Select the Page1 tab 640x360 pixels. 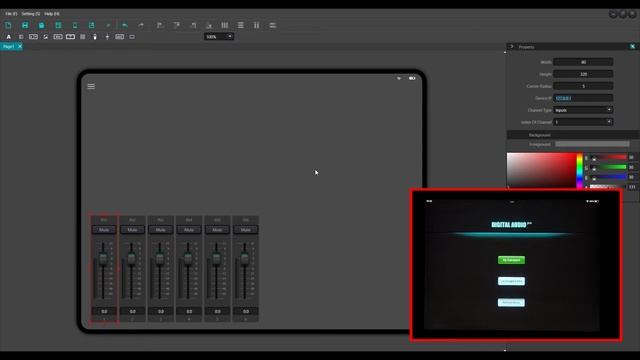tap(8, 47)
